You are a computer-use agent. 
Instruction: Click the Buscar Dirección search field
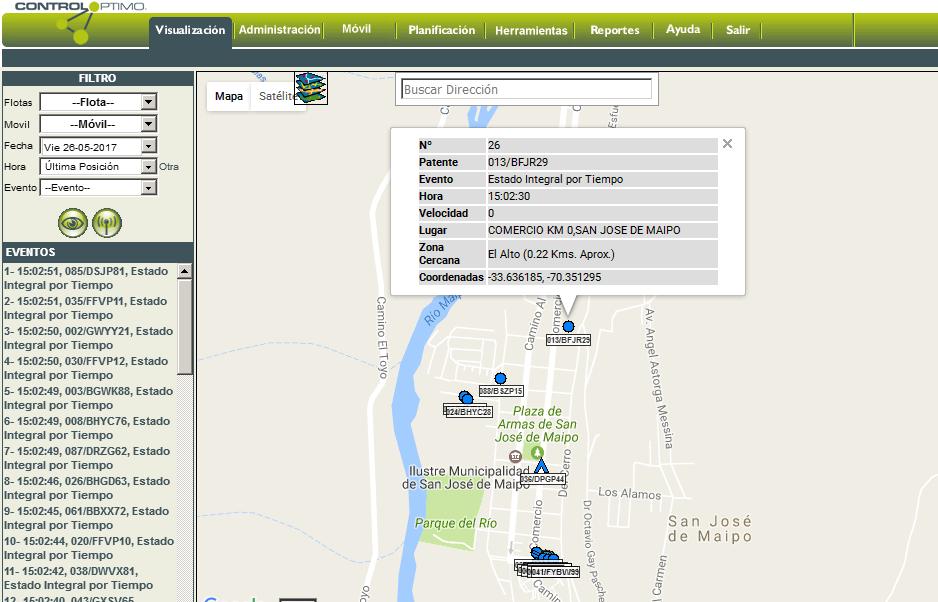526,89
